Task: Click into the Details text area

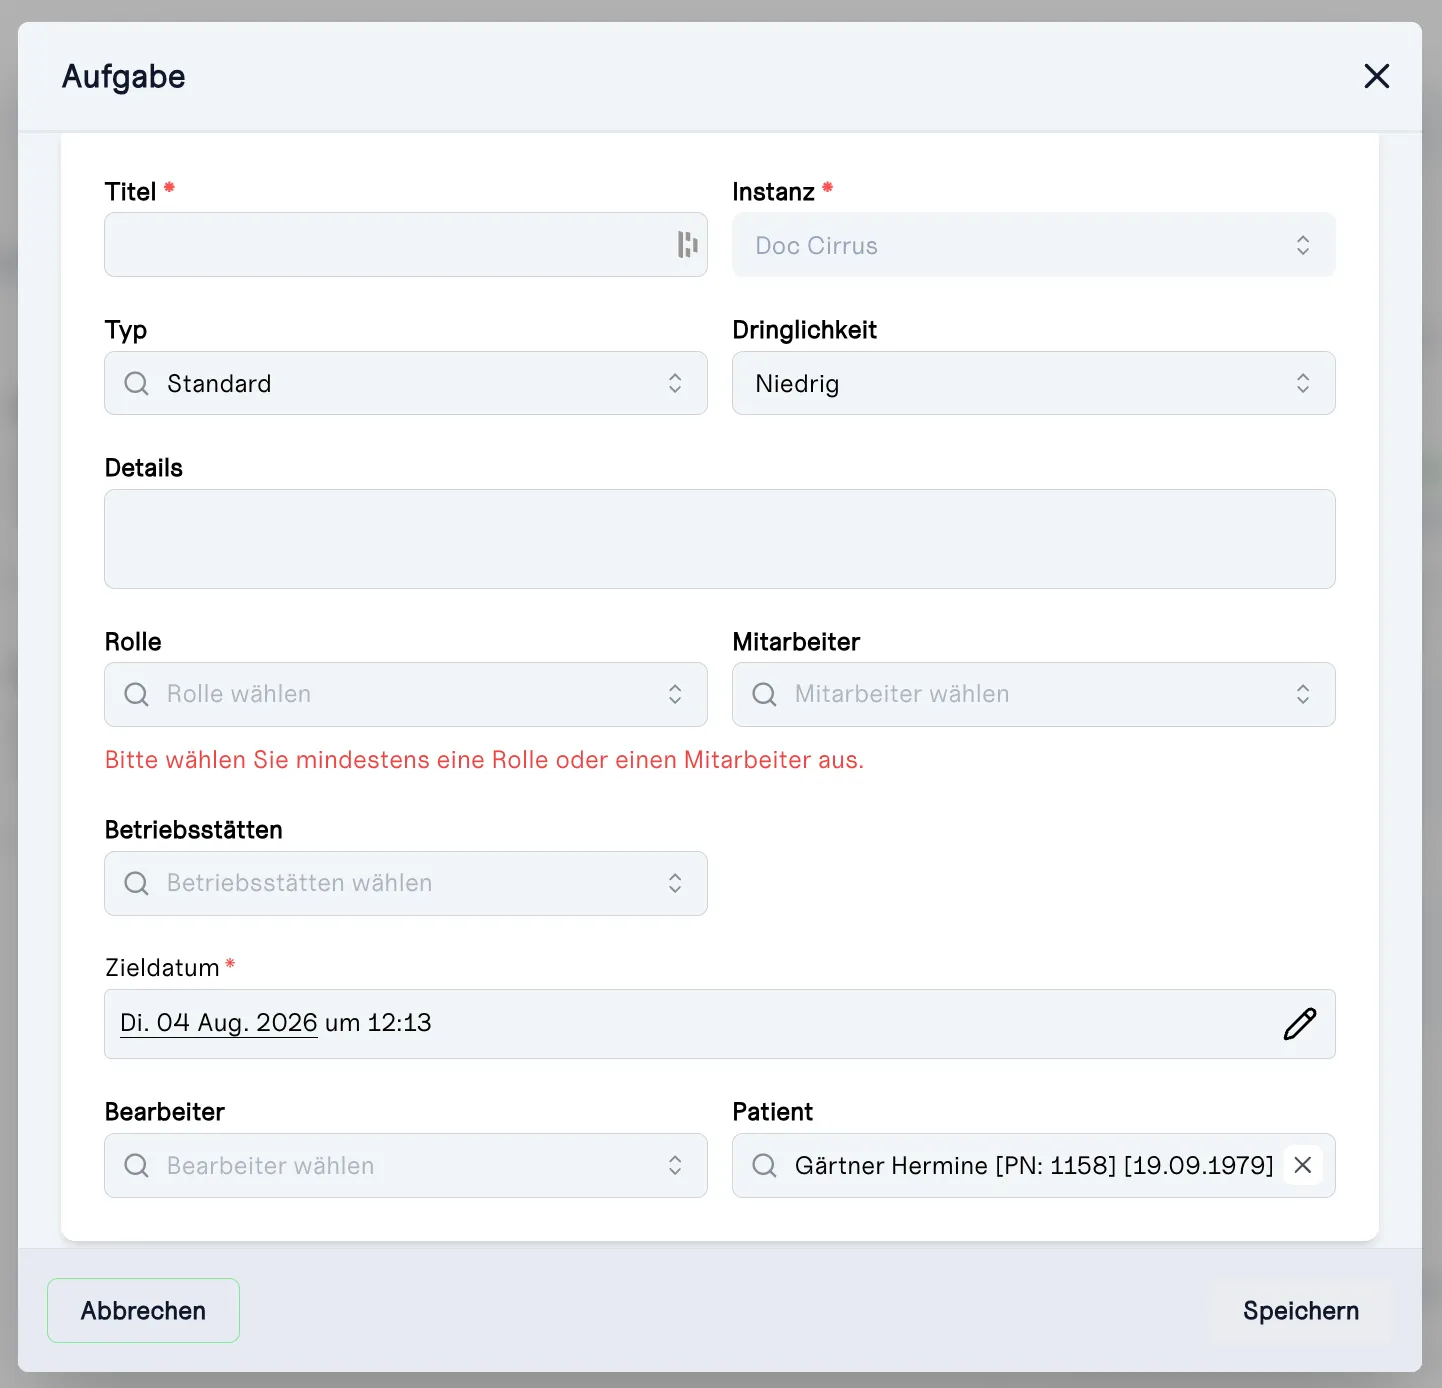Action: coord(720,539)
